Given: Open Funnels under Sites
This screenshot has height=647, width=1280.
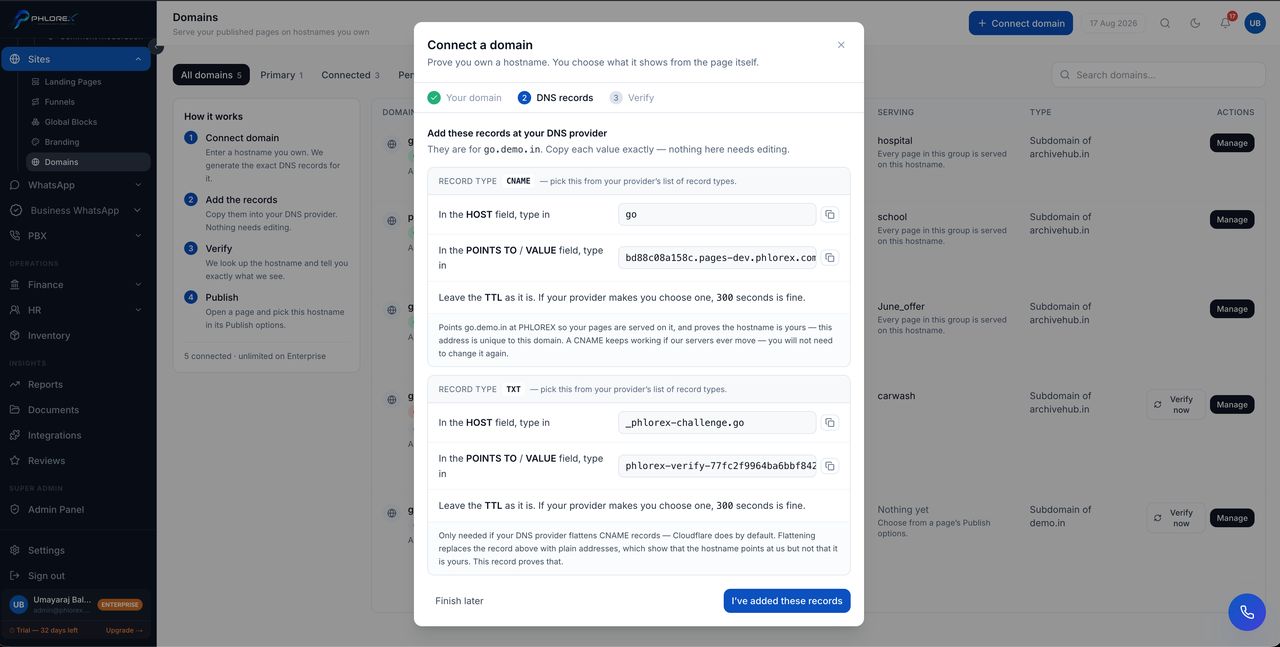Looking at the screenshot, I should click(x=60, y=102).
